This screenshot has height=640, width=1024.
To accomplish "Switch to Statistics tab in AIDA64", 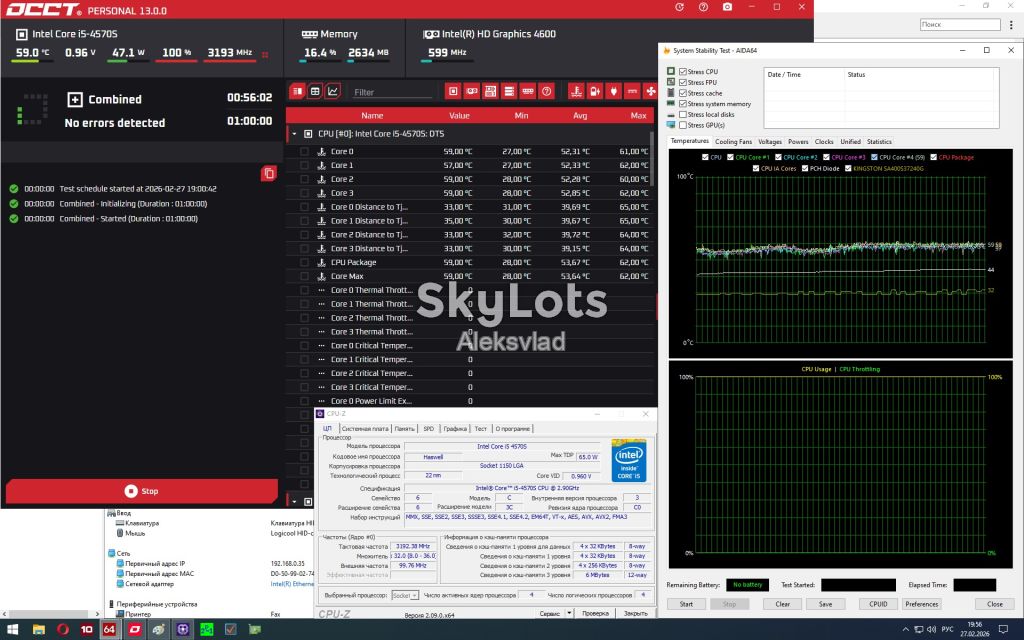I will click(x=879, y=142).
